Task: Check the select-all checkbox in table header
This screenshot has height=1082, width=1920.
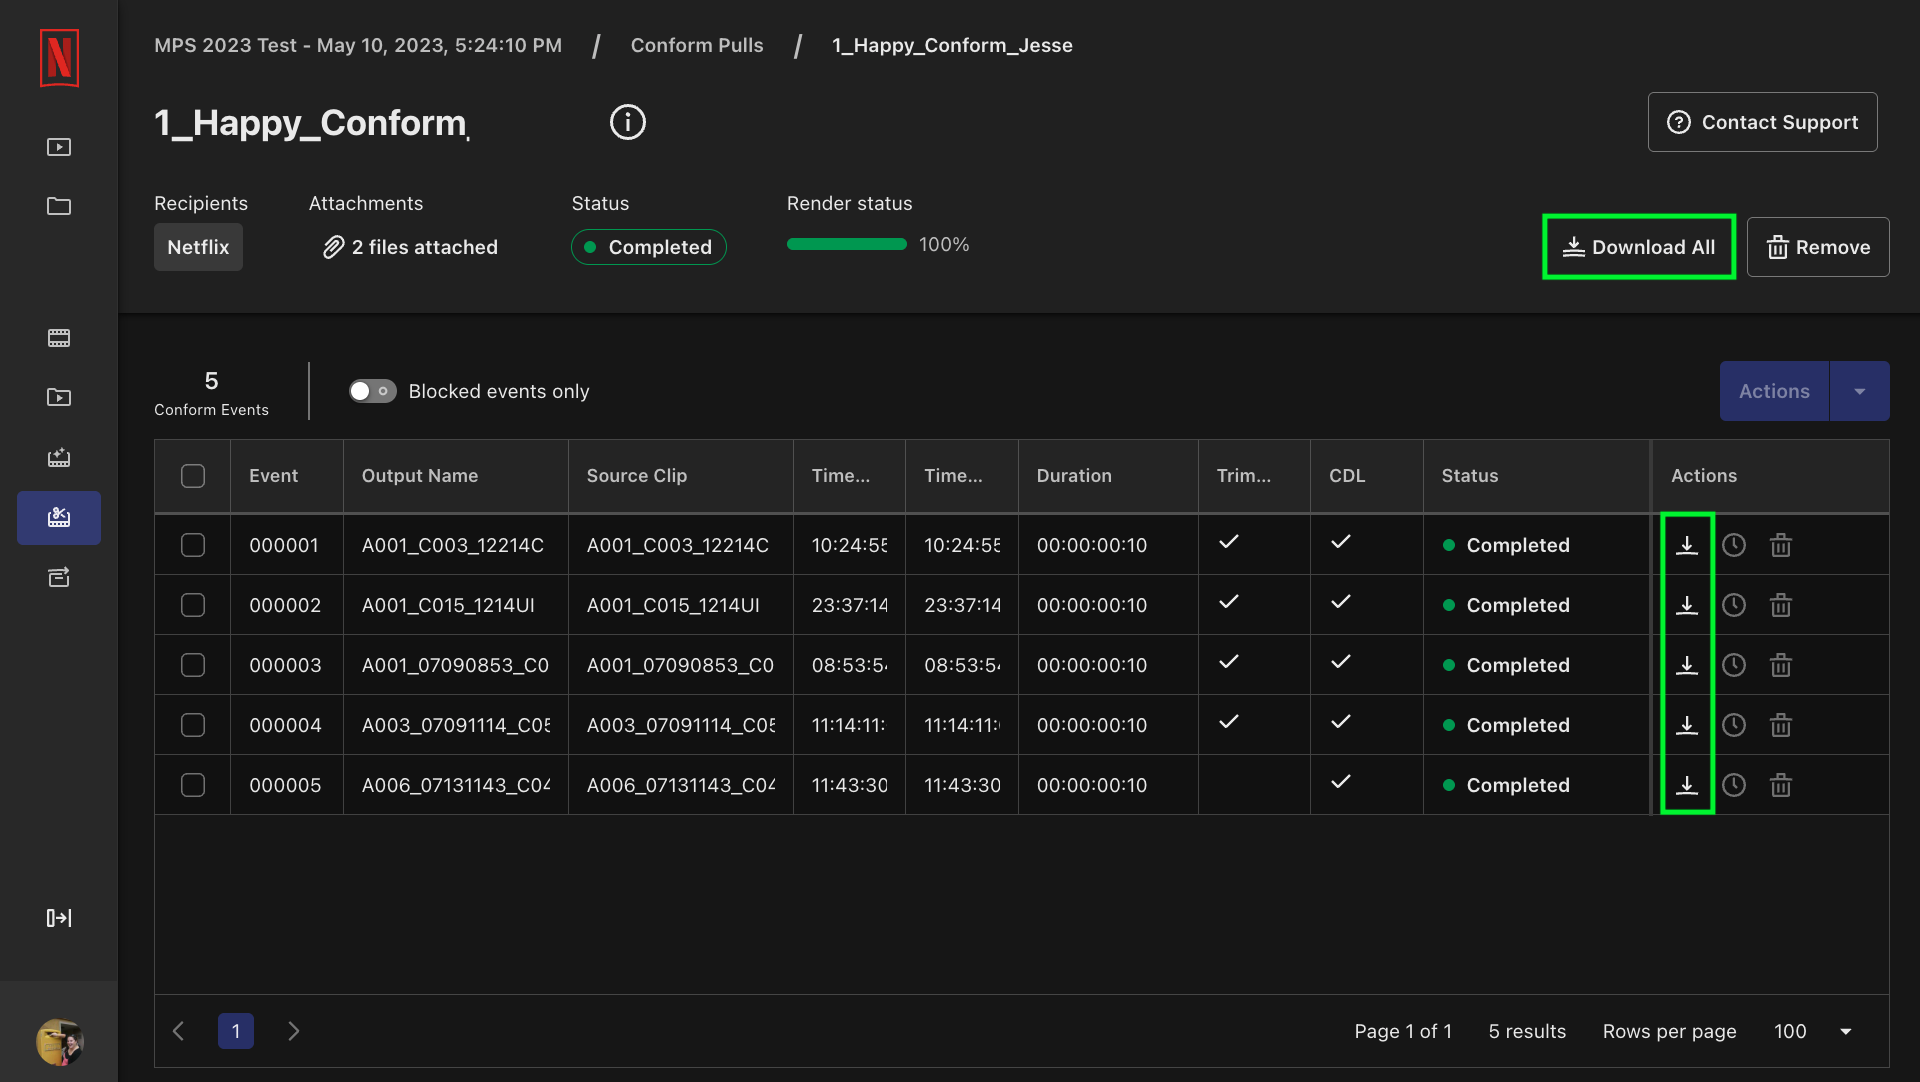Action: point(193,476)
